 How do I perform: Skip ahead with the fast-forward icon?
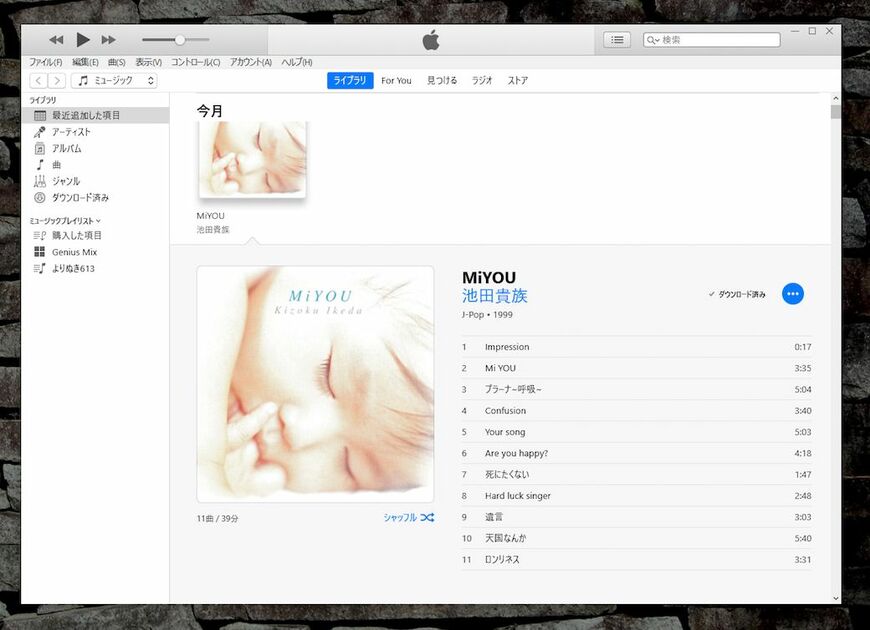click(108, 39)
